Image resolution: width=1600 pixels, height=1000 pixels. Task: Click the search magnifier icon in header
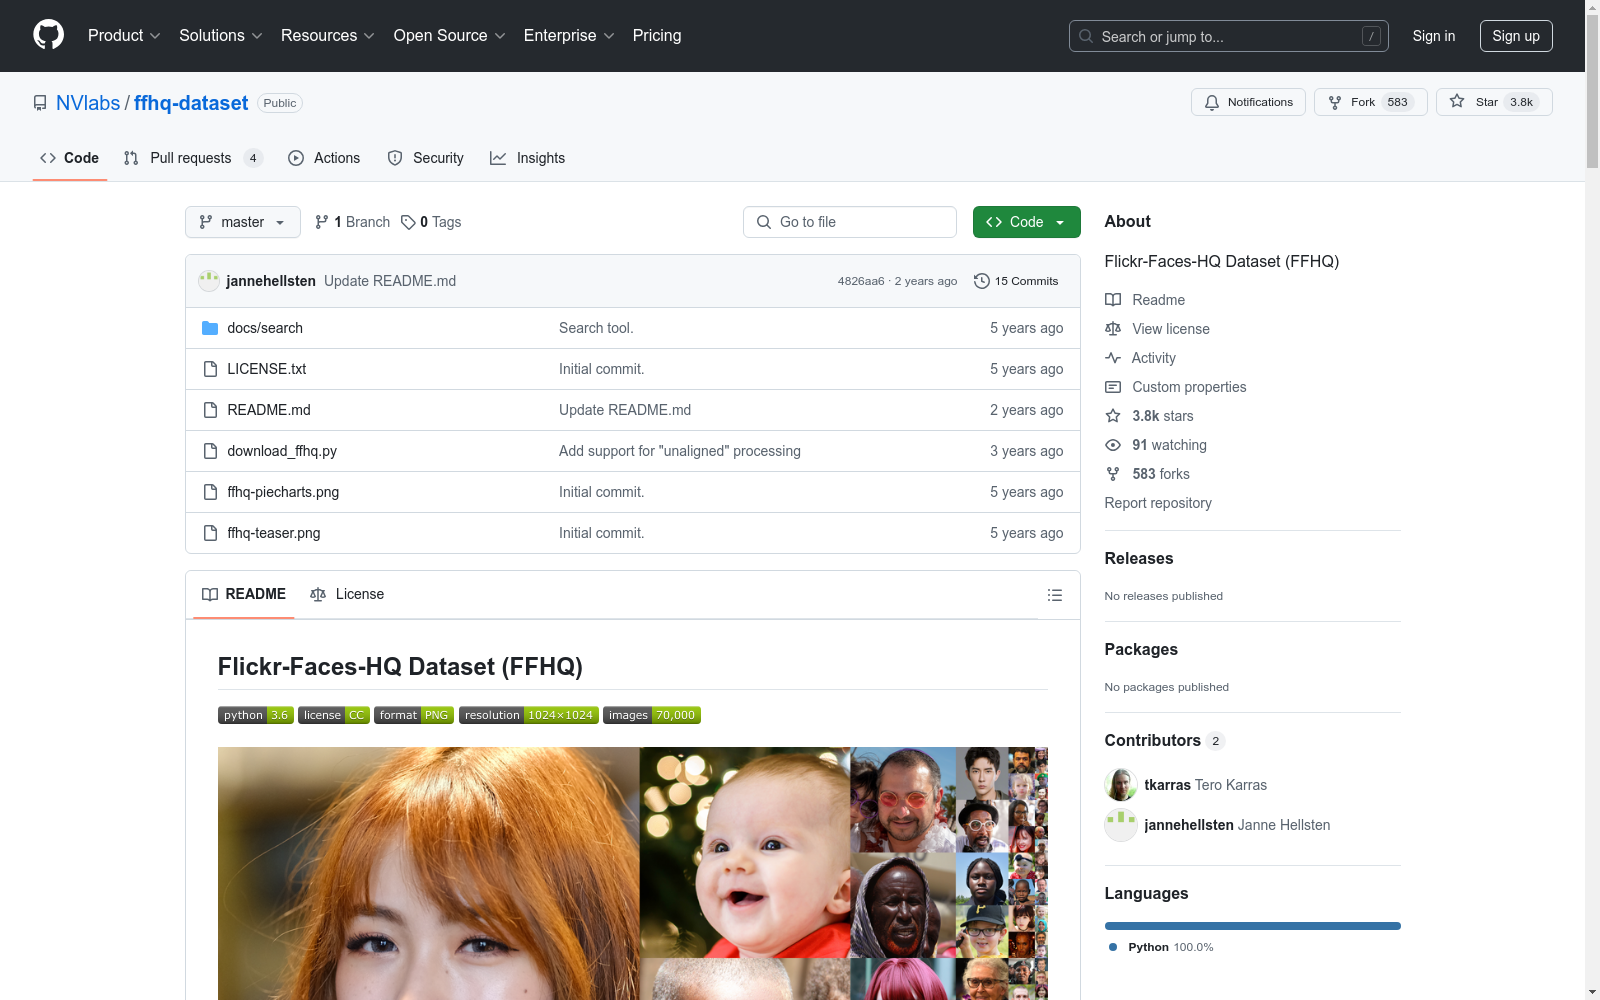(x=1086, y=36)
